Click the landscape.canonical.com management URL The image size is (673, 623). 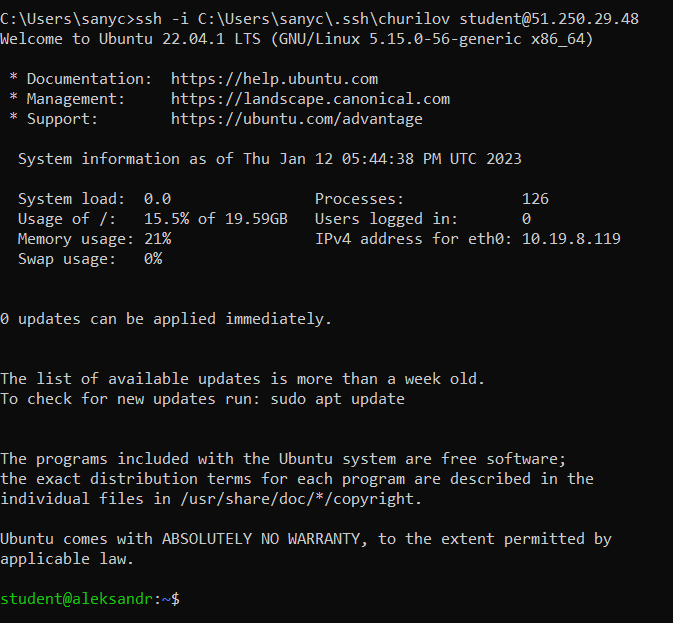pos(310,99)
